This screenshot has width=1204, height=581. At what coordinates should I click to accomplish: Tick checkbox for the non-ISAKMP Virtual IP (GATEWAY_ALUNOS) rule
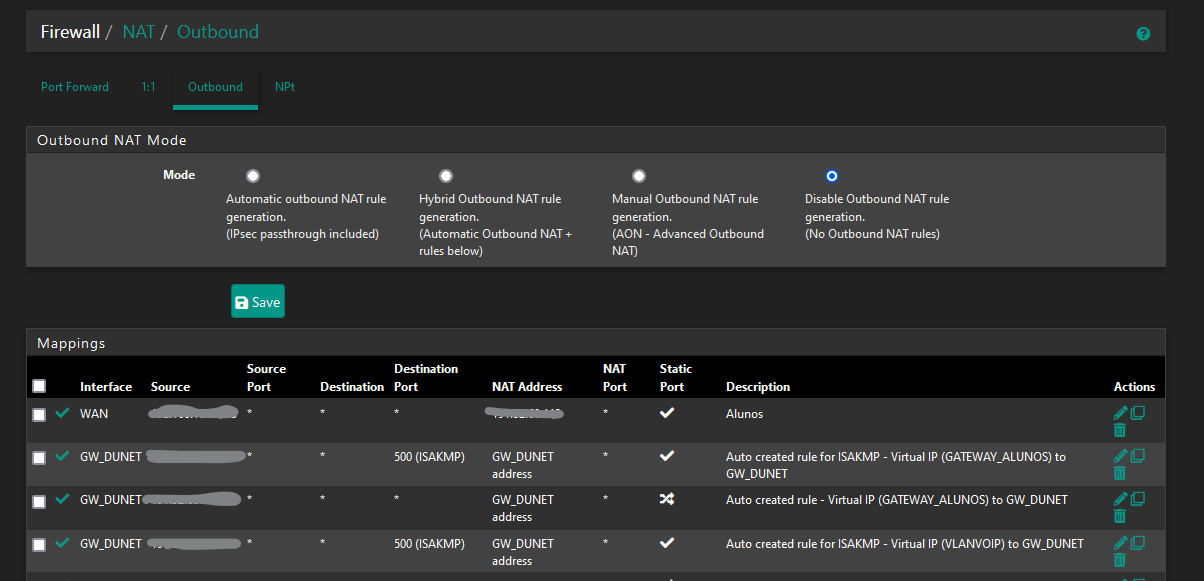39,501
